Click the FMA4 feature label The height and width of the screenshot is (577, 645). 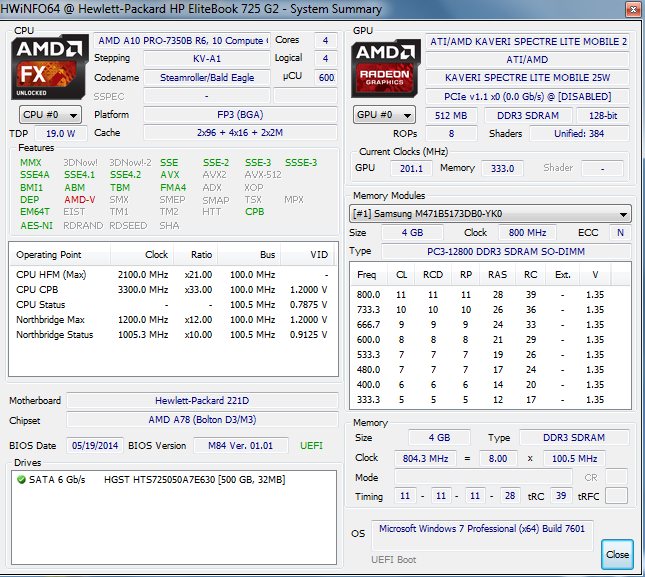click(173, 188)
